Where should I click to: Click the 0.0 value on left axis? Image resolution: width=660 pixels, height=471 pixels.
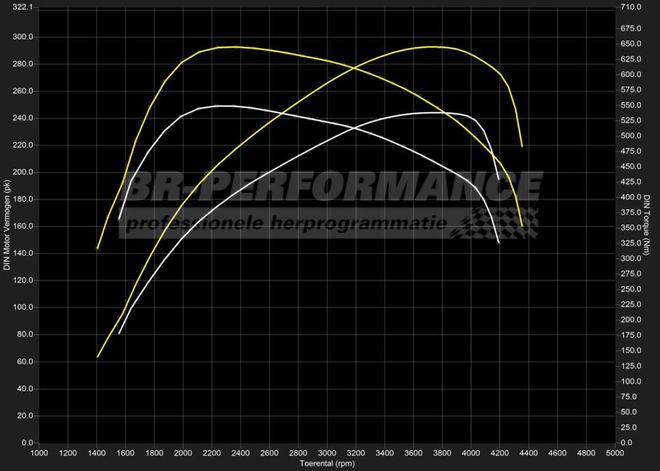point(28,442)
